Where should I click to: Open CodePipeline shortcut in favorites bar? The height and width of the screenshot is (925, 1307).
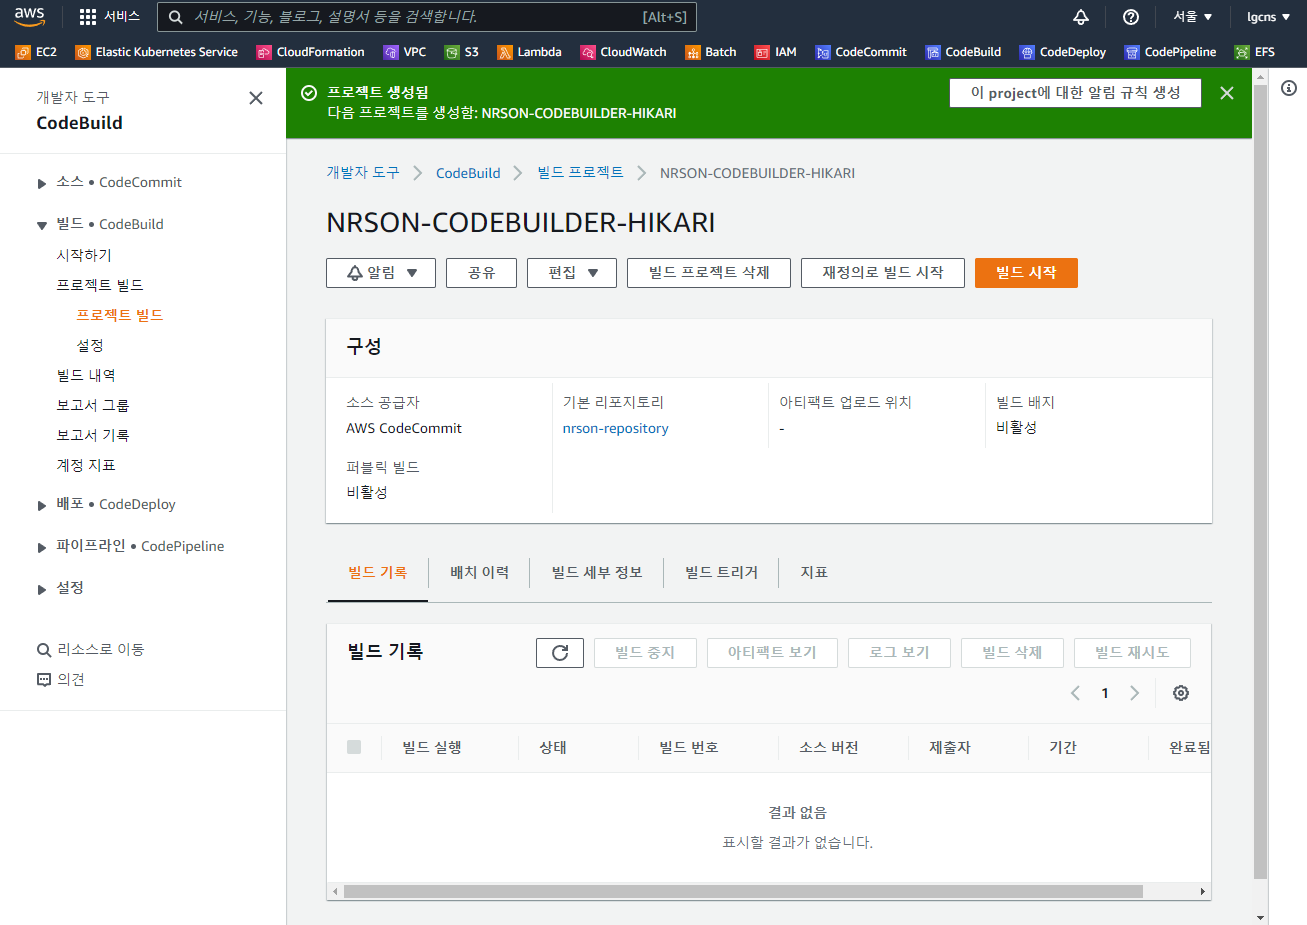(x=1170, y=52)
